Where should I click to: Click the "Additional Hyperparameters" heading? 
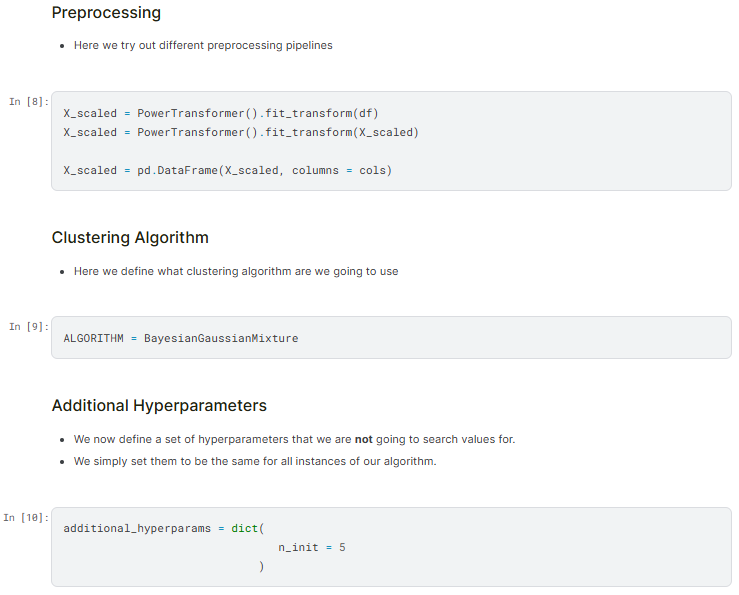click(x=159, y=405)
